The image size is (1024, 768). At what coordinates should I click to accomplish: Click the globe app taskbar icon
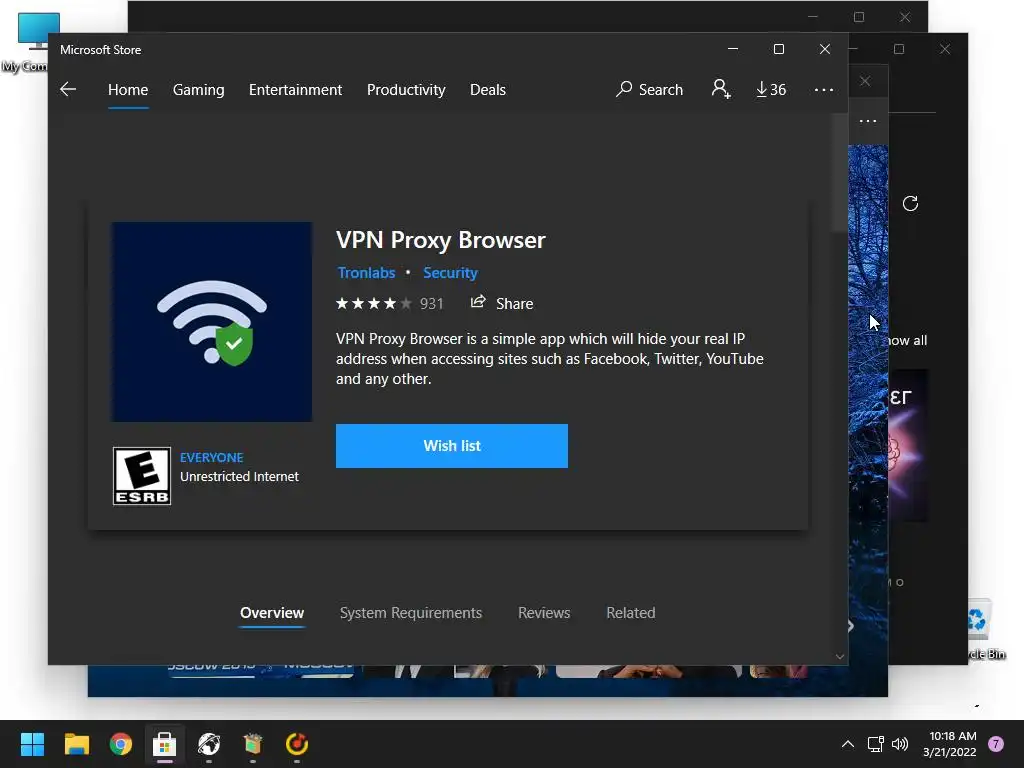(209, 744)
